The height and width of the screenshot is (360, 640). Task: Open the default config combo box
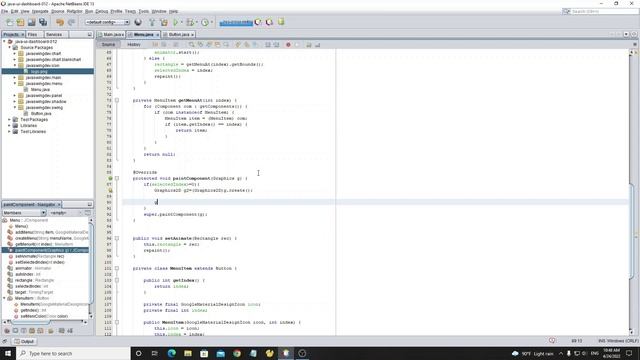pos(107,22)
